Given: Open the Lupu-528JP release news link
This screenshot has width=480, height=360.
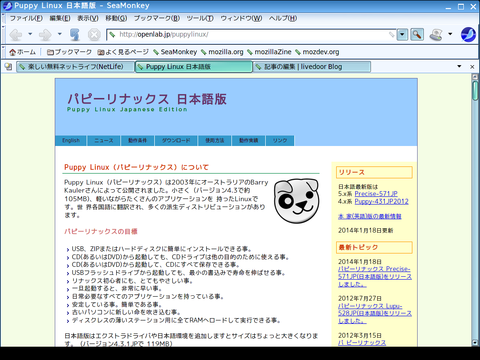Looking at the screenshot, I should 375,313.
